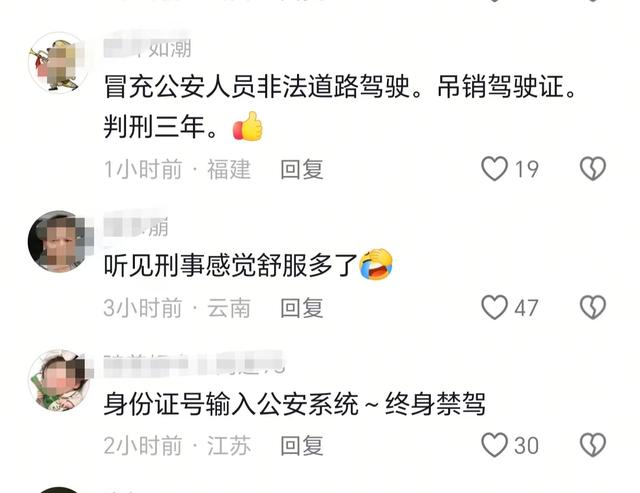Tap the 47 like count number
The height and width of the screenshot is (493, 640).
pos(526,308)
